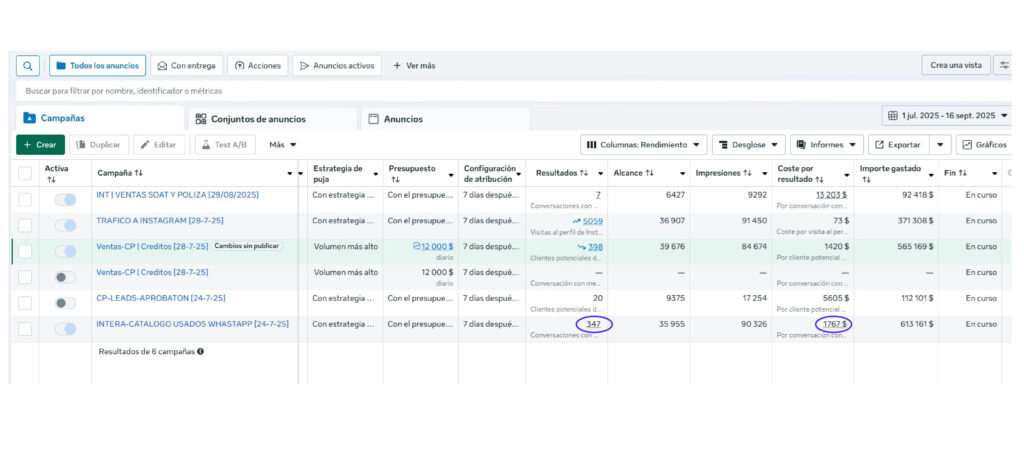The width and height of the screenshot is (1024, 466).
Task: Click the Exportar button
Action: pyautogui.click(x=897, y=144)
